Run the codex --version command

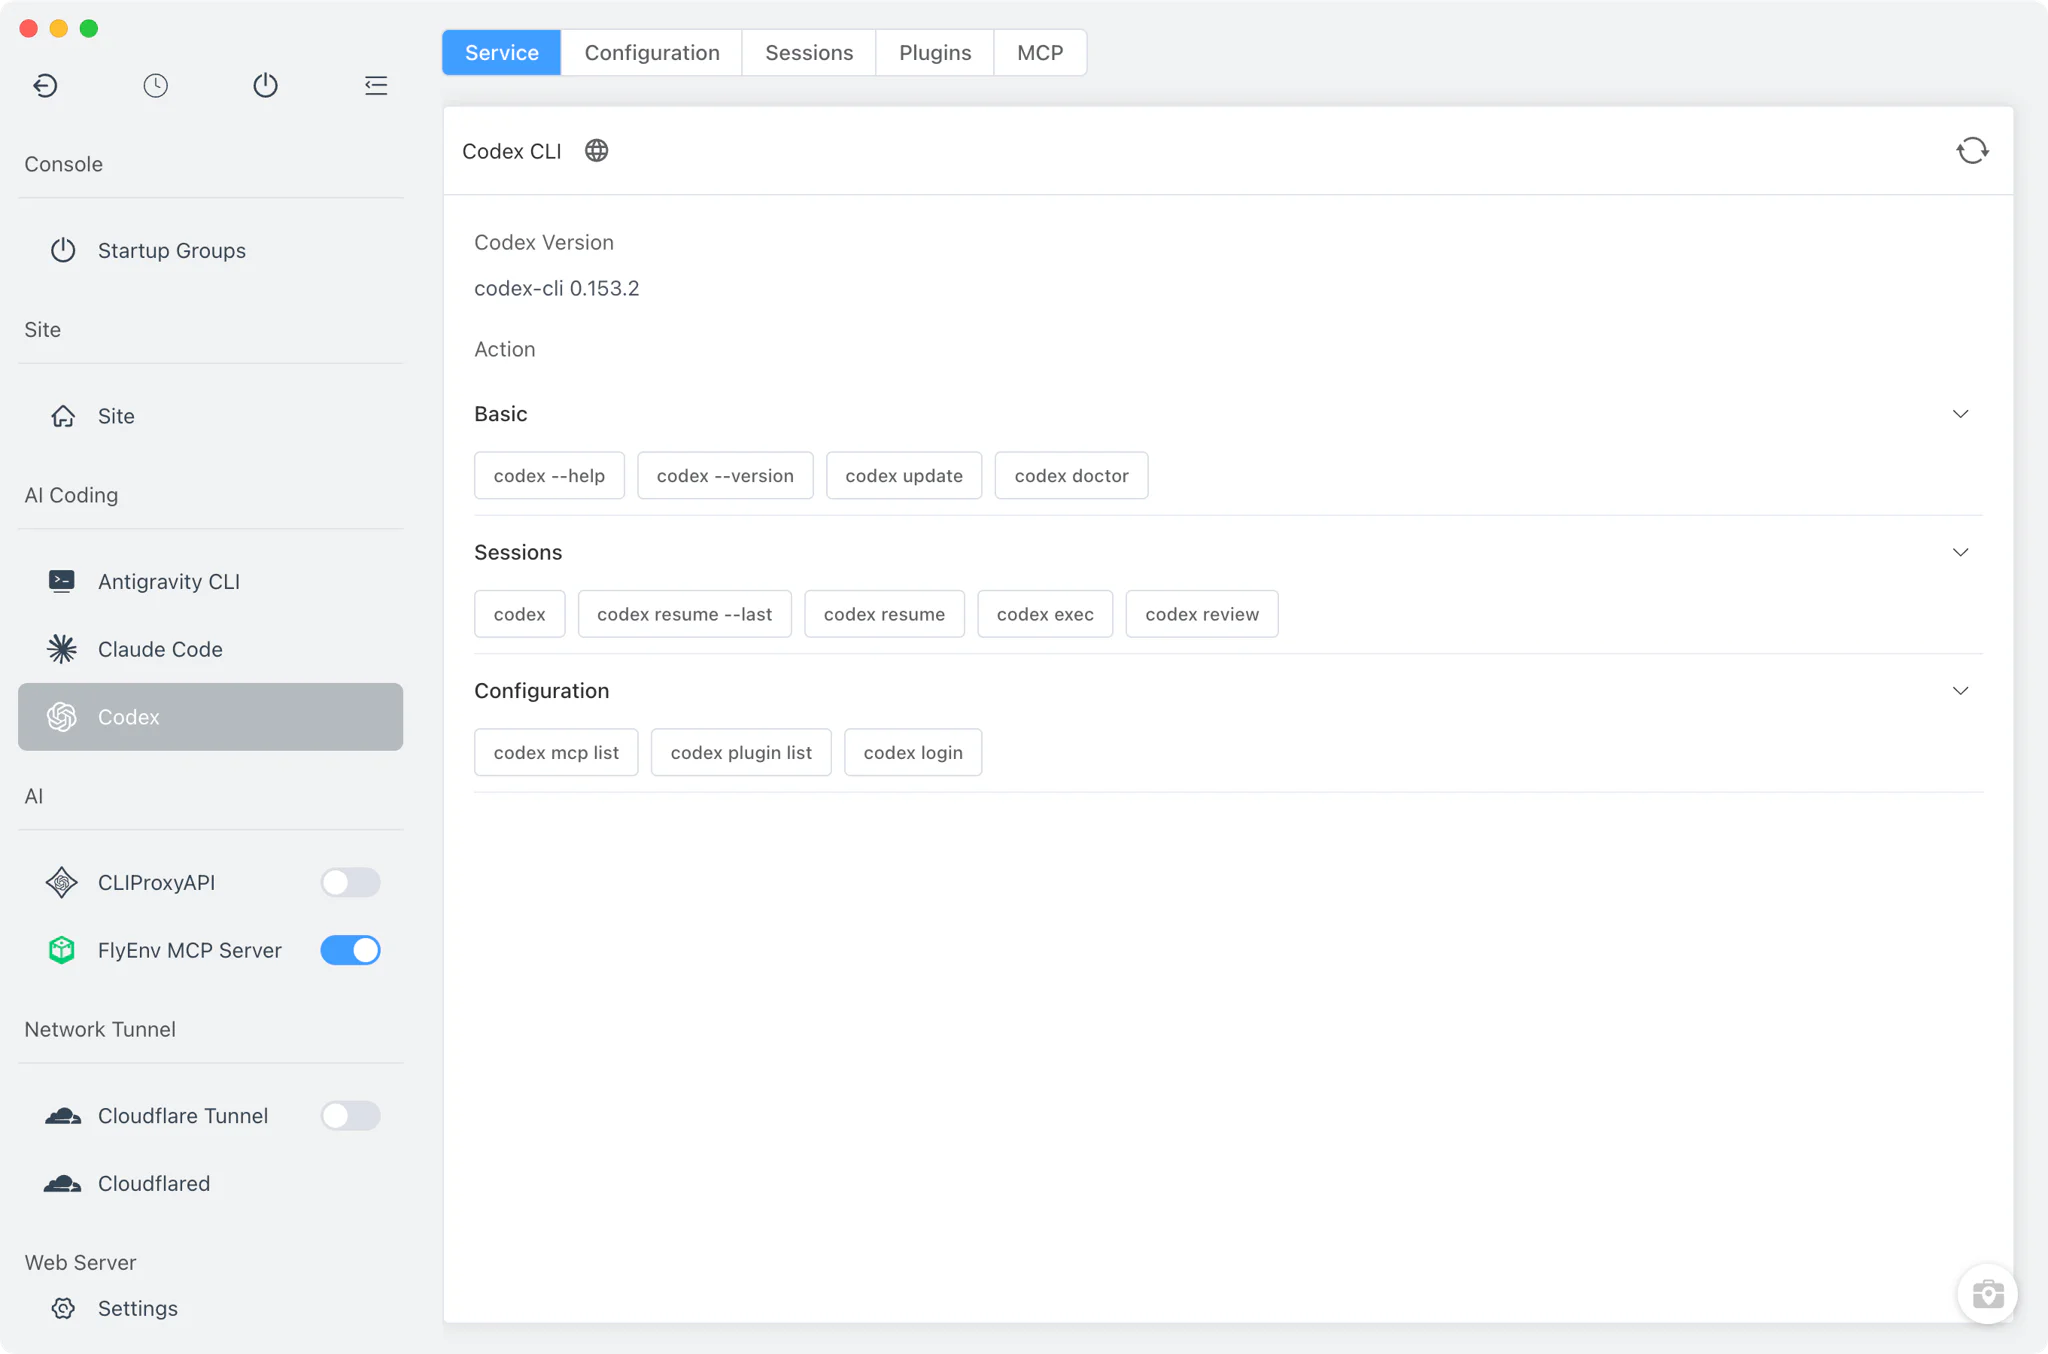point(725,476)
